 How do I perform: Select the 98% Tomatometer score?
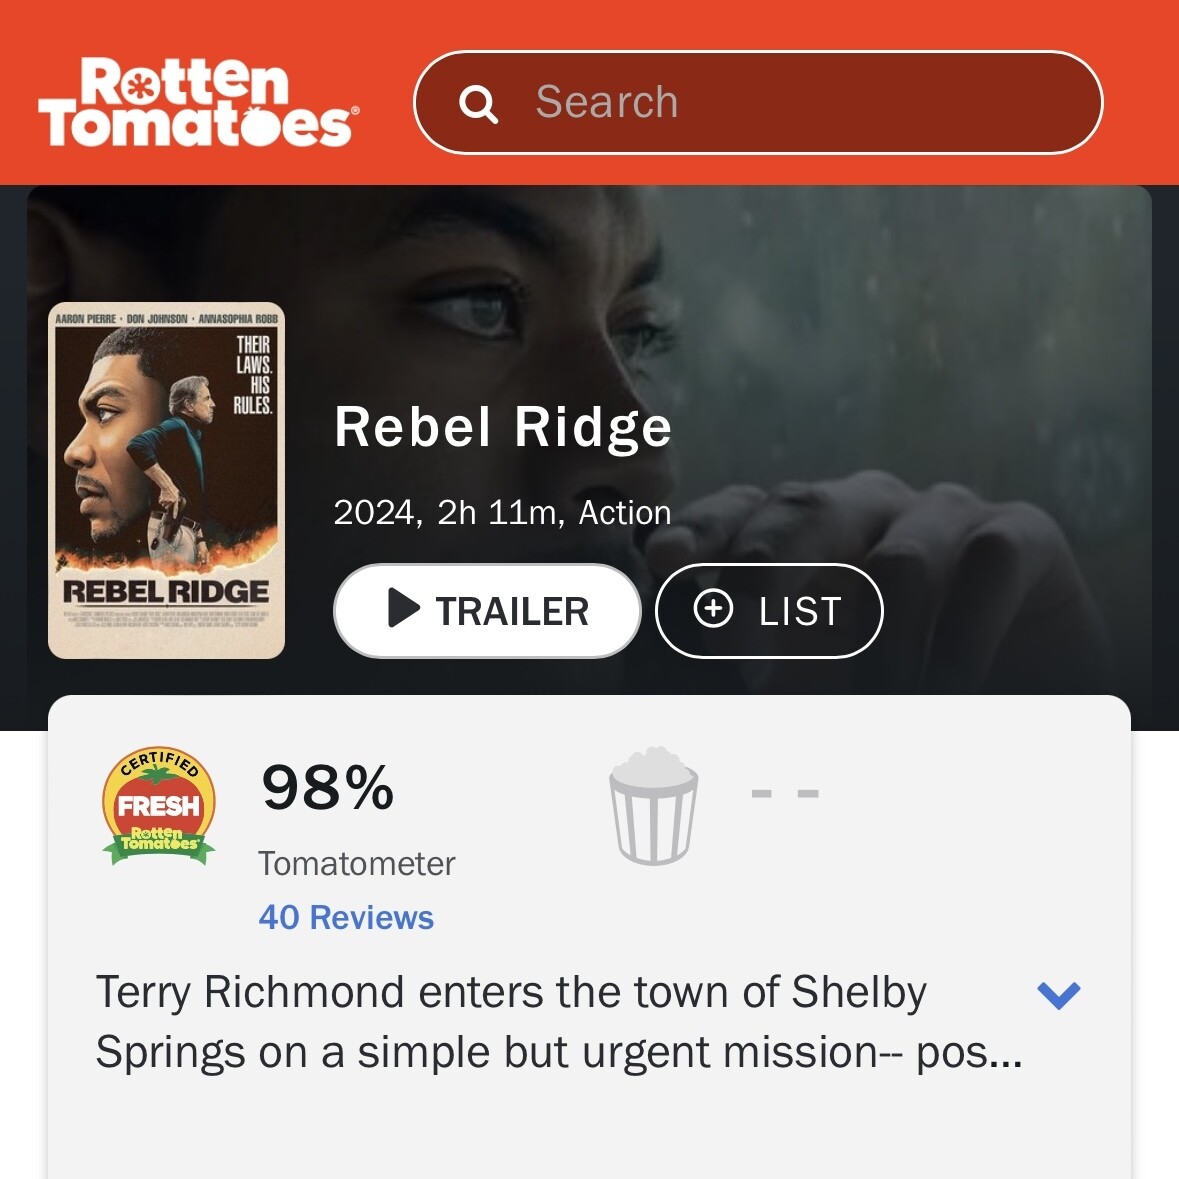[328, 788]
